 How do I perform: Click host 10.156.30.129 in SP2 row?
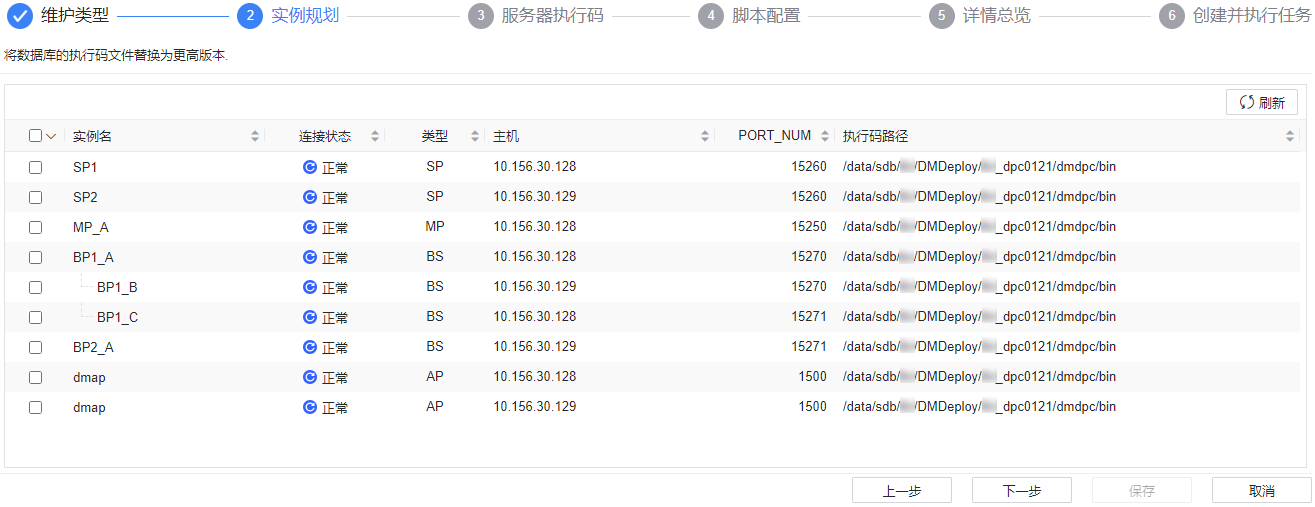point(535,197)
